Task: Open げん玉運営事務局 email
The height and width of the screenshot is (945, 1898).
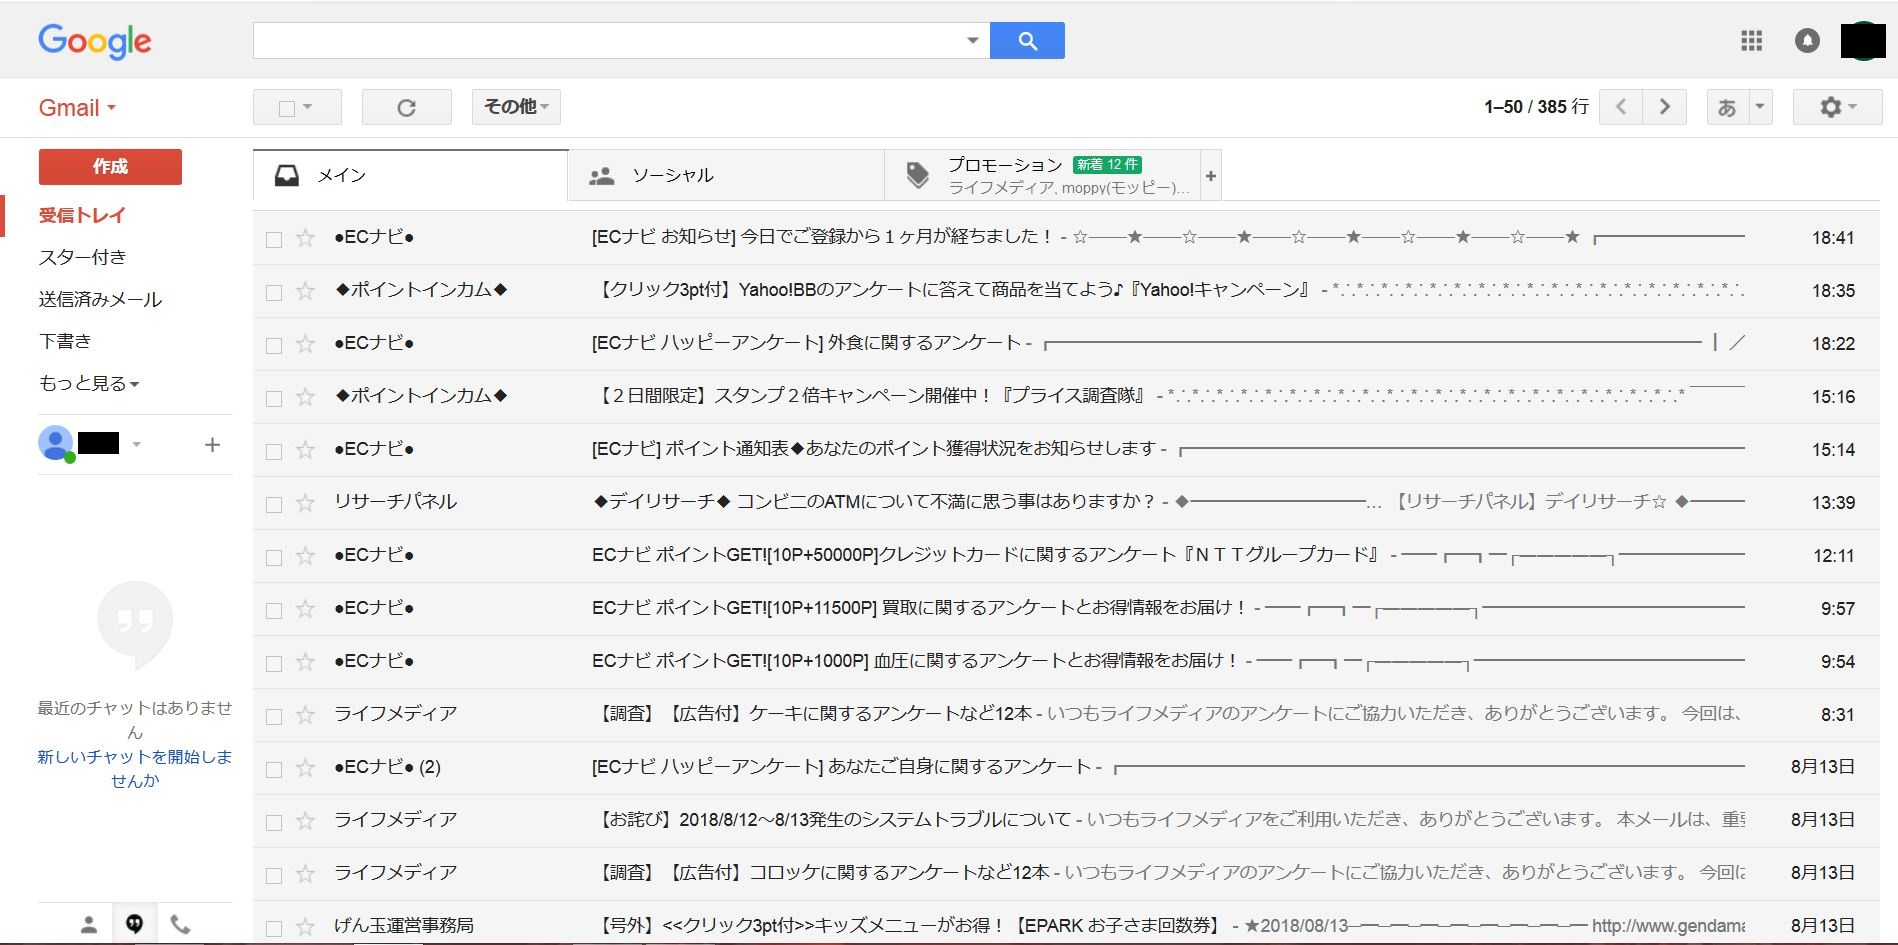Action: pos(1066,926)
